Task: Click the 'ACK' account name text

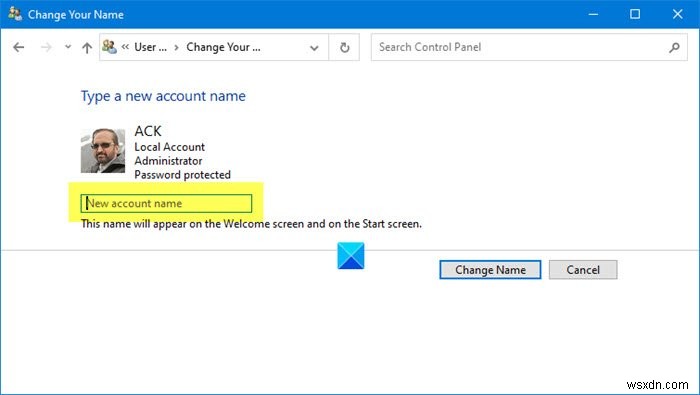Action: pyautogui.click(x=148, y=131)
